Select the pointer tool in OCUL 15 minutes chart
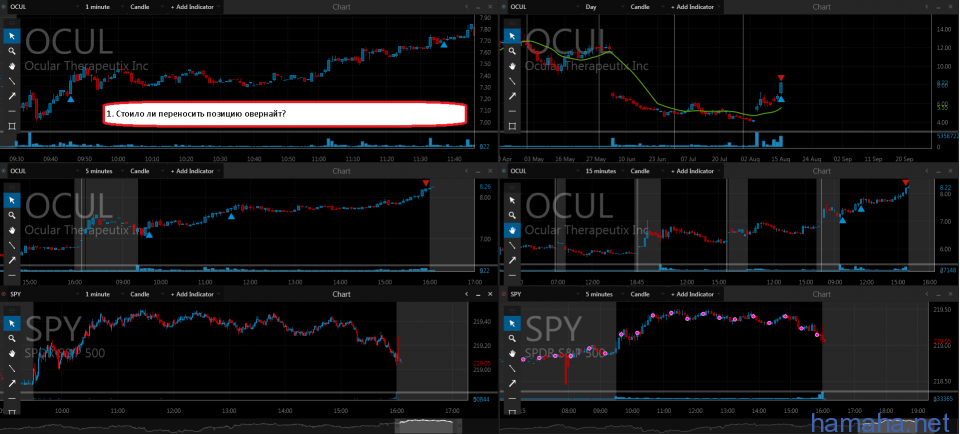 tap(512, 200)
